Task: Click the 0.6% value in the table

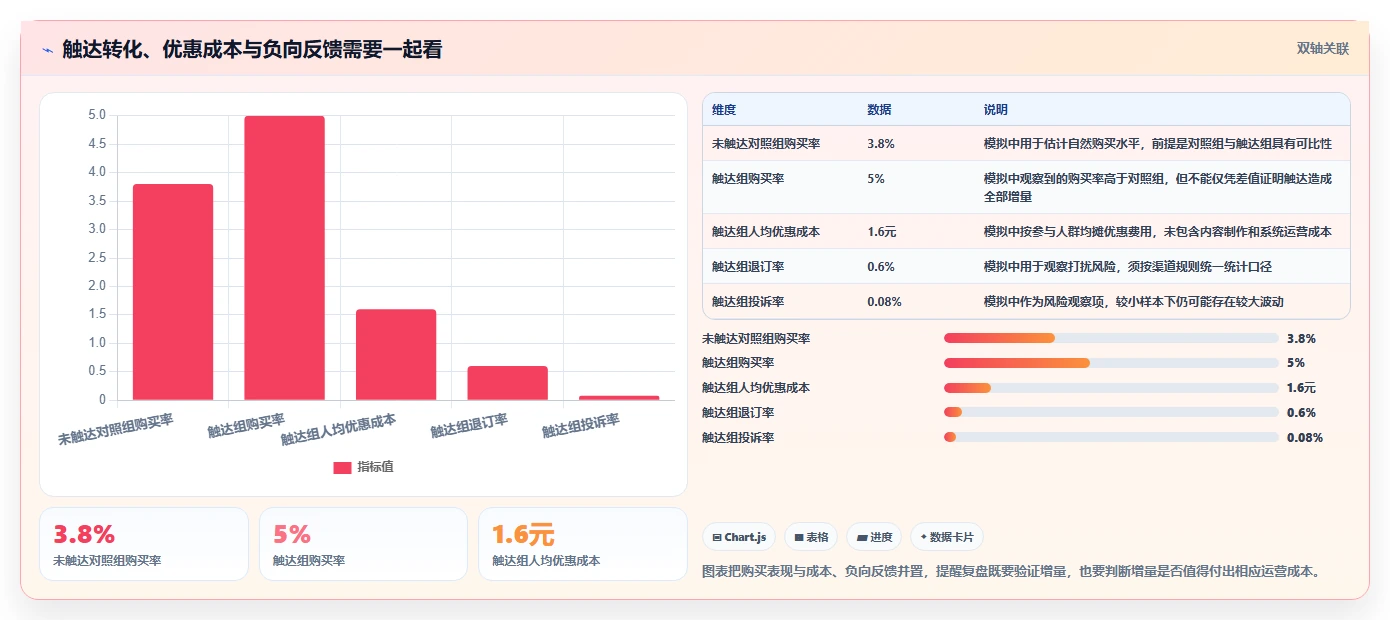Action: [x=881, y=267]
